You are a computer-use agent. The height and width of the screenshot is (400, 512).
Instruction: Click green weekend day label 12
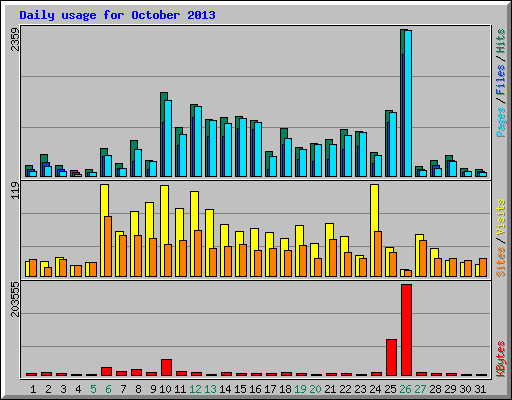[195, 389]
